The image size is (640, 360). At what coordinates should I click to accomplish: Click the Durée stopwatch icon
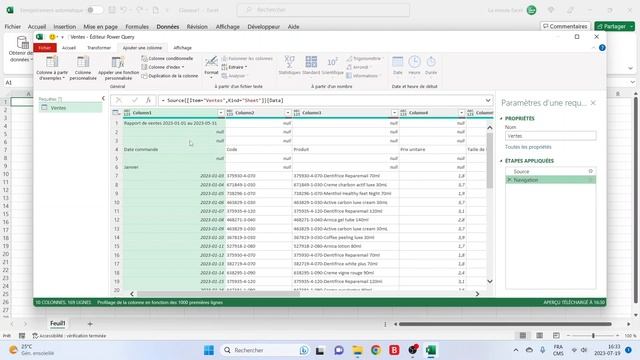point(431,62)
